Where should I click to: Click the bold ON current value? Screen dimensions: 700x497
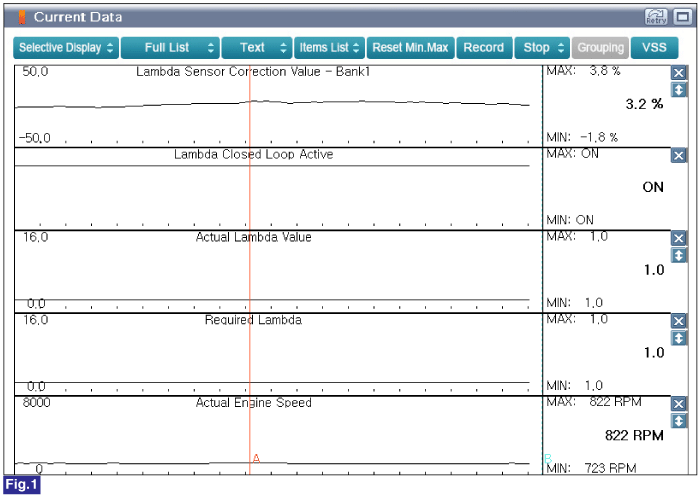point(653,187)
